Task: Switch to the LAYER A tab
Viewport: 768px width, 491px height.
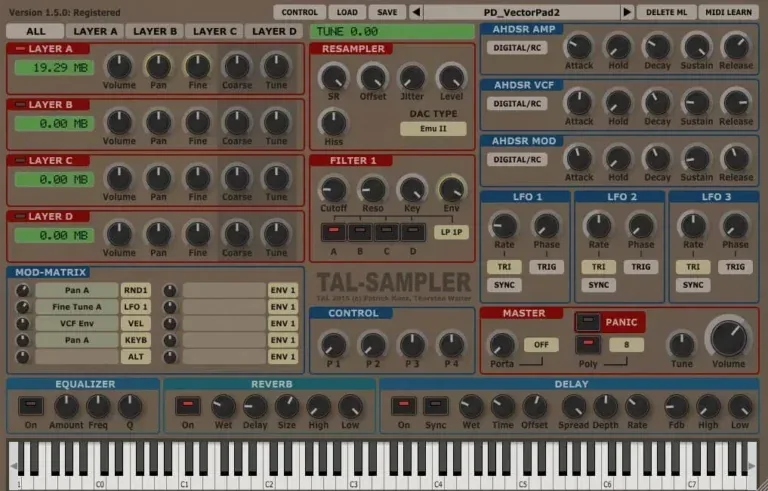Action: coord(95,31)
